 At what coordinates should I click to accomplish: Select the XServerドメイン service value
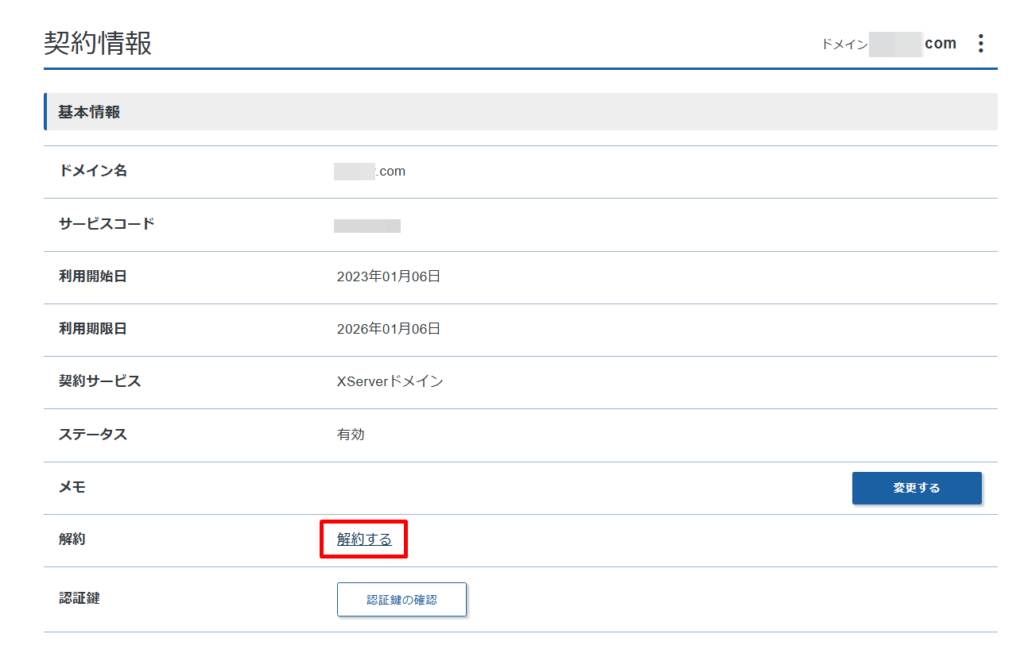[x=390, y=382]
